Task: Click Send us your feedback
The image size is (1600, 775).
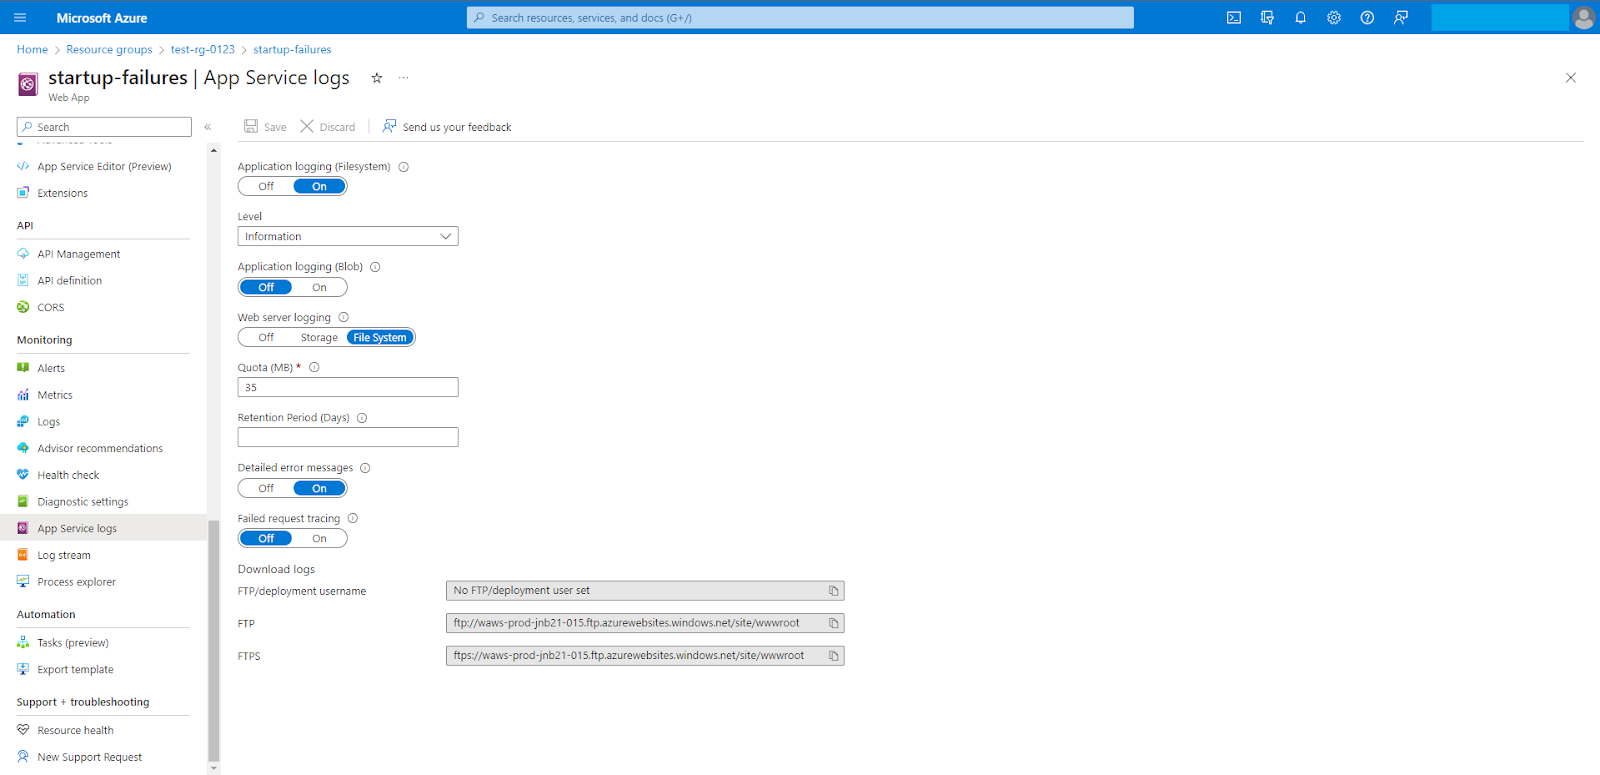Action: (x=446, y=127)
